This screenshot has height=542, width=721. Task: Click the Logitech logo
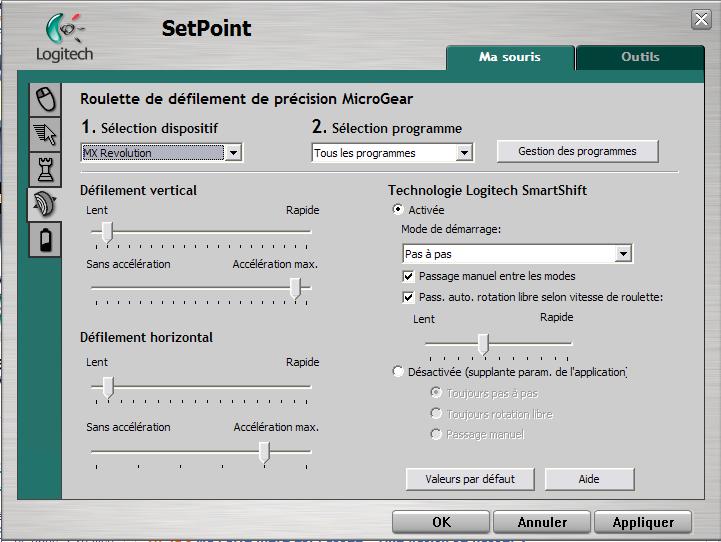pyautogui.click(x=64, y=37)
